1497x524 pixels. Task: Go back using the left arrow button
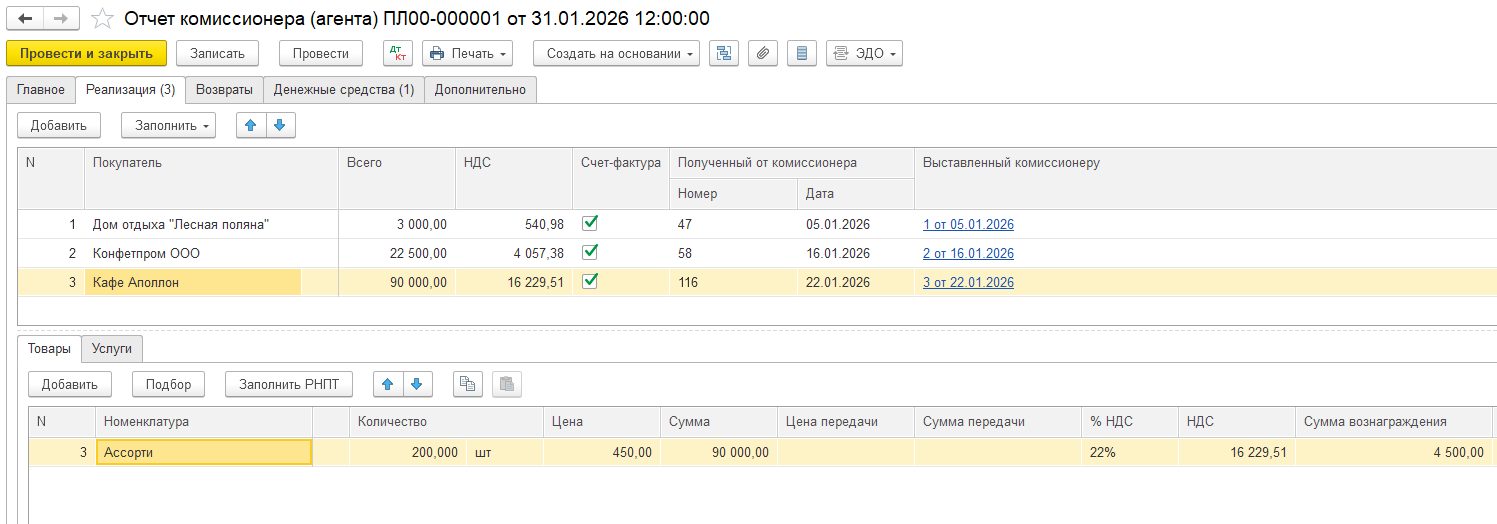click(x=26, y=19)
